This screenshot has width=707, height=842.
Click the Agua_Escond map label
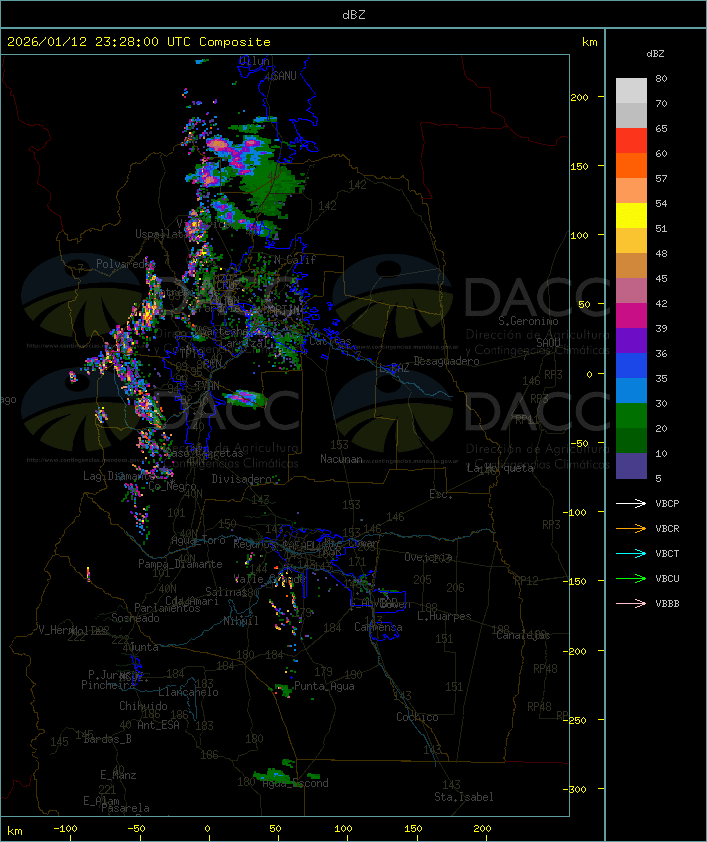click(295, 783)
